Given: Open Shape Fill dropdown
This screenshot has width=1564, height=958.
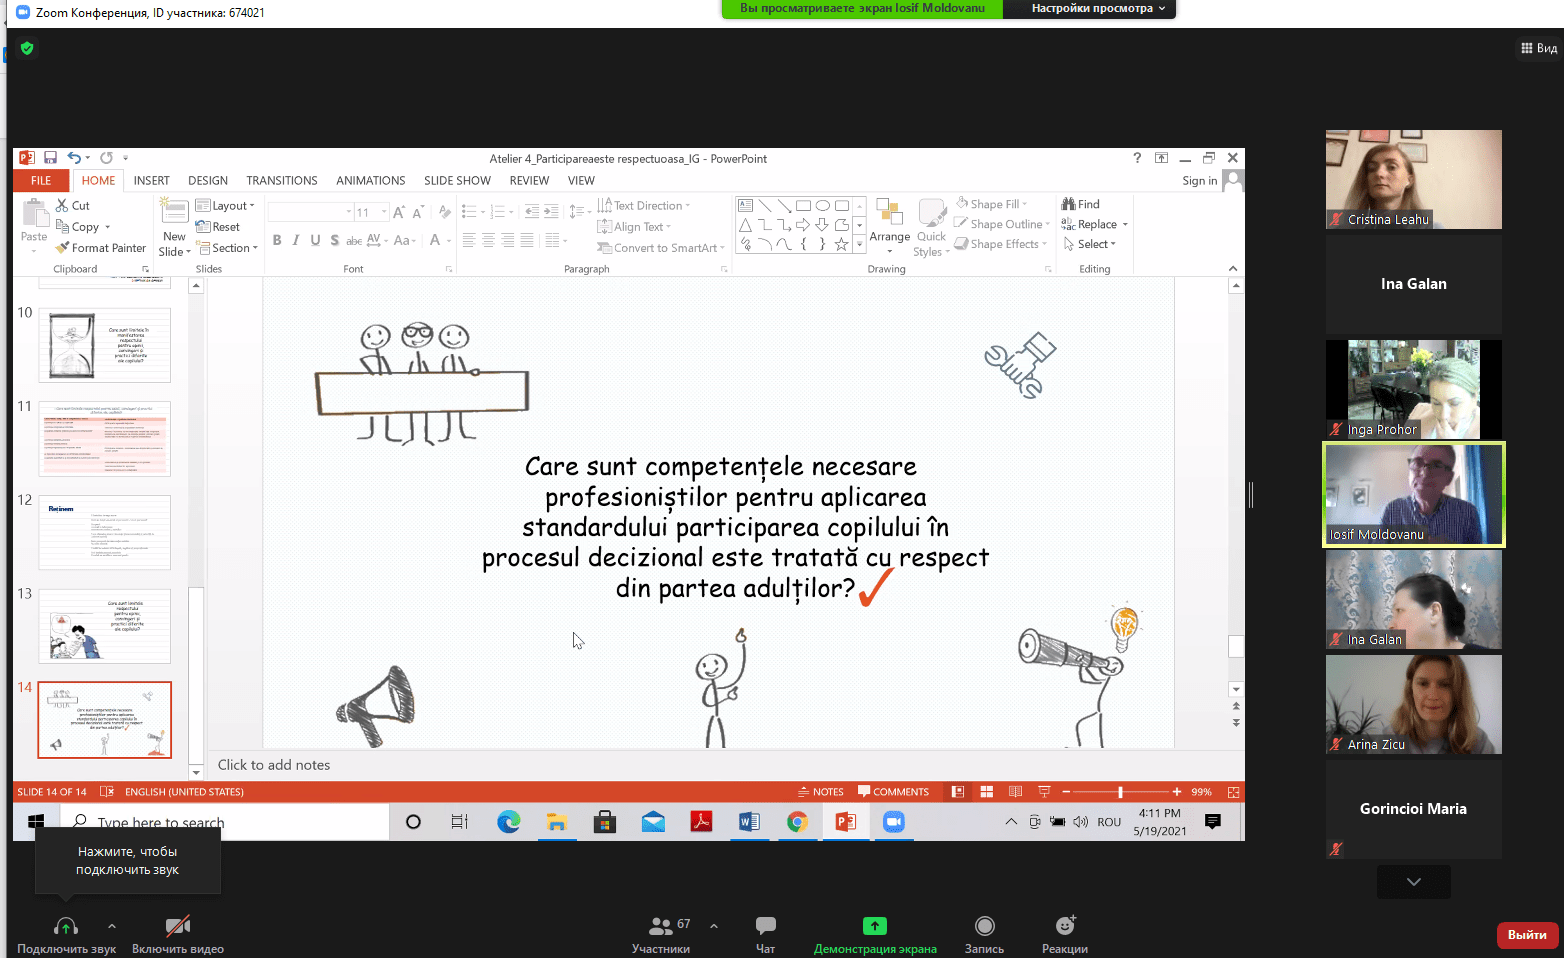Looking at the screenshot, I should 991,204.
